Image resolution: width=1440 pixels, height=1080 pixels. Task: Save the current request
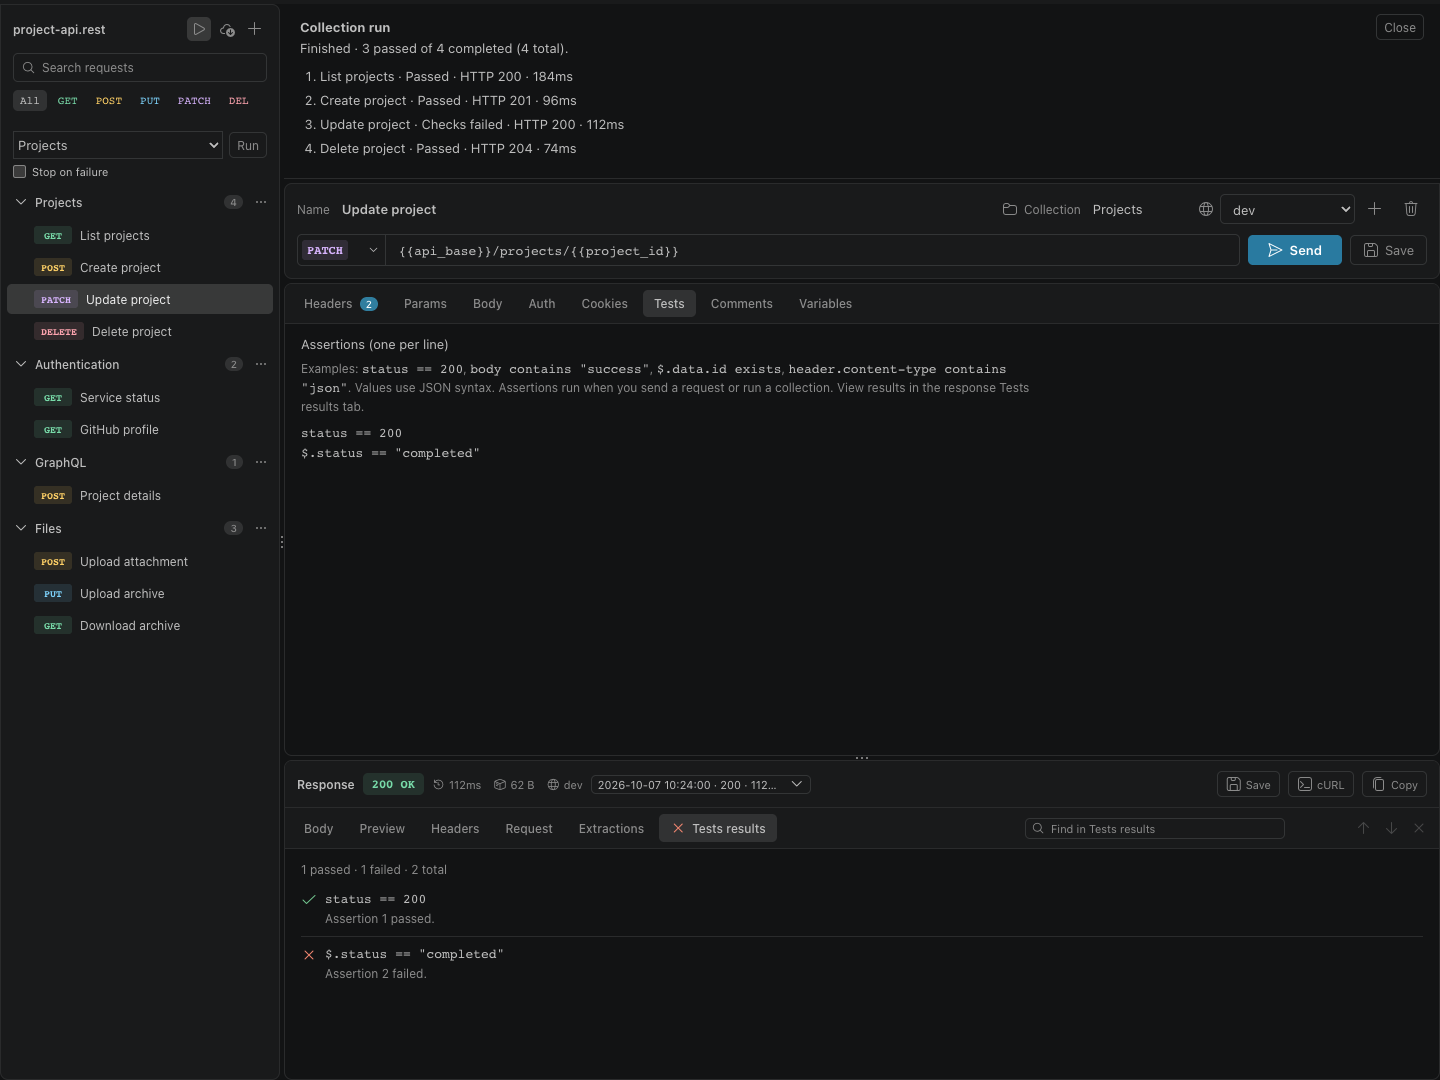pos(1388,250)
